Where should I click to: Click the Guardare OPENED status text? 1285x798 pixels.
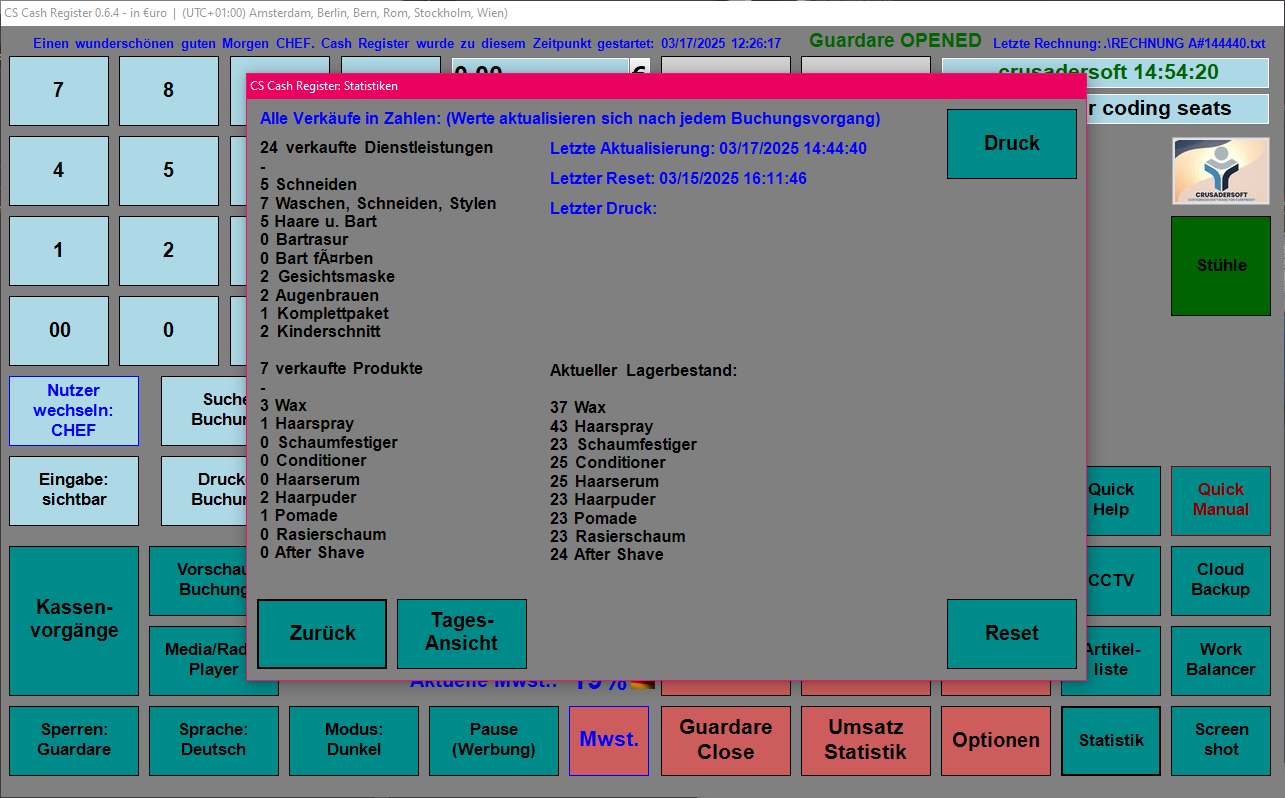(x=895, y=41)
